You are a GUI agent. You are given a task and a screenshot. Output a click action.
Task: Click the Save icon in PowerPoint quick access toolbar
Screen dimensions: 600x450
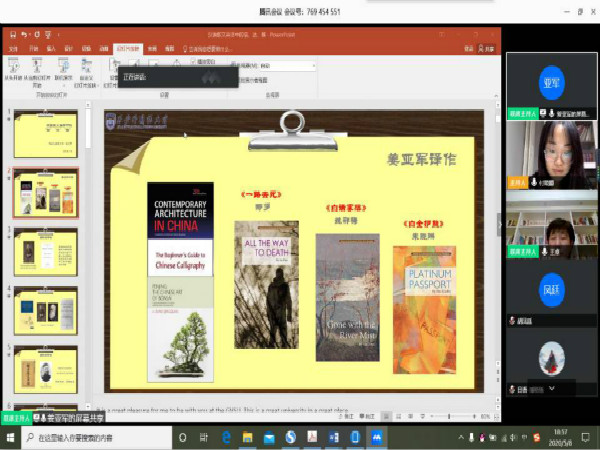pos(13,35)
